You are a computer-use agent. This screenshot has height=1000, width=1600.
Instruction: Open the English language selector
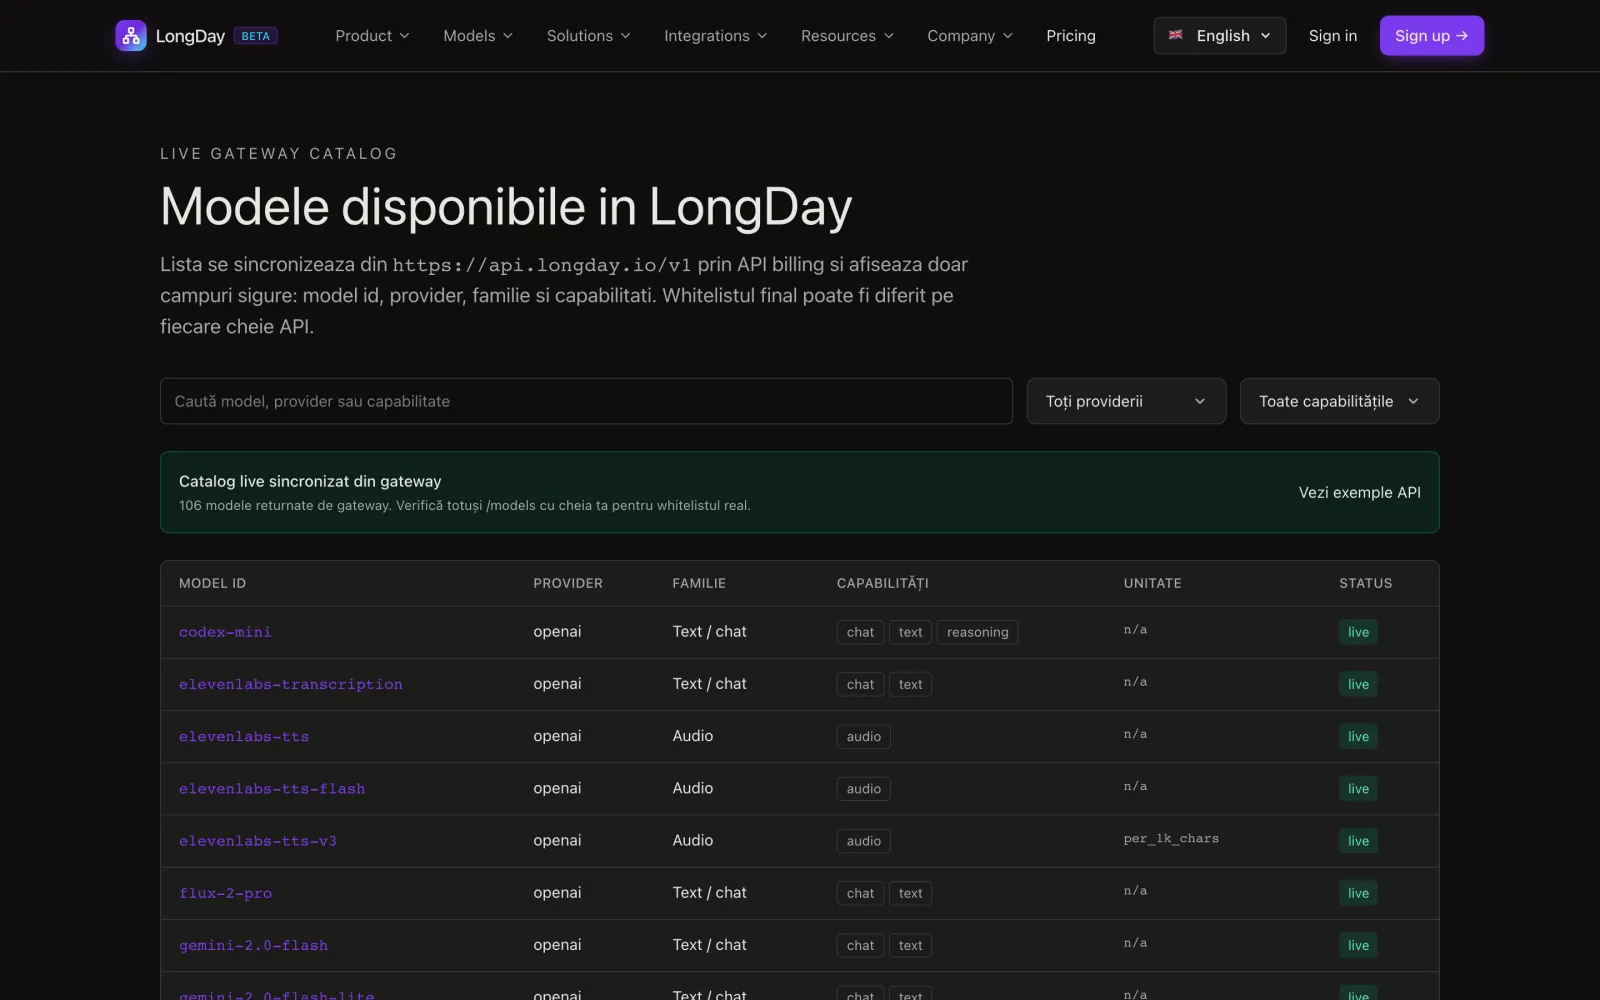coord(1220,36)
